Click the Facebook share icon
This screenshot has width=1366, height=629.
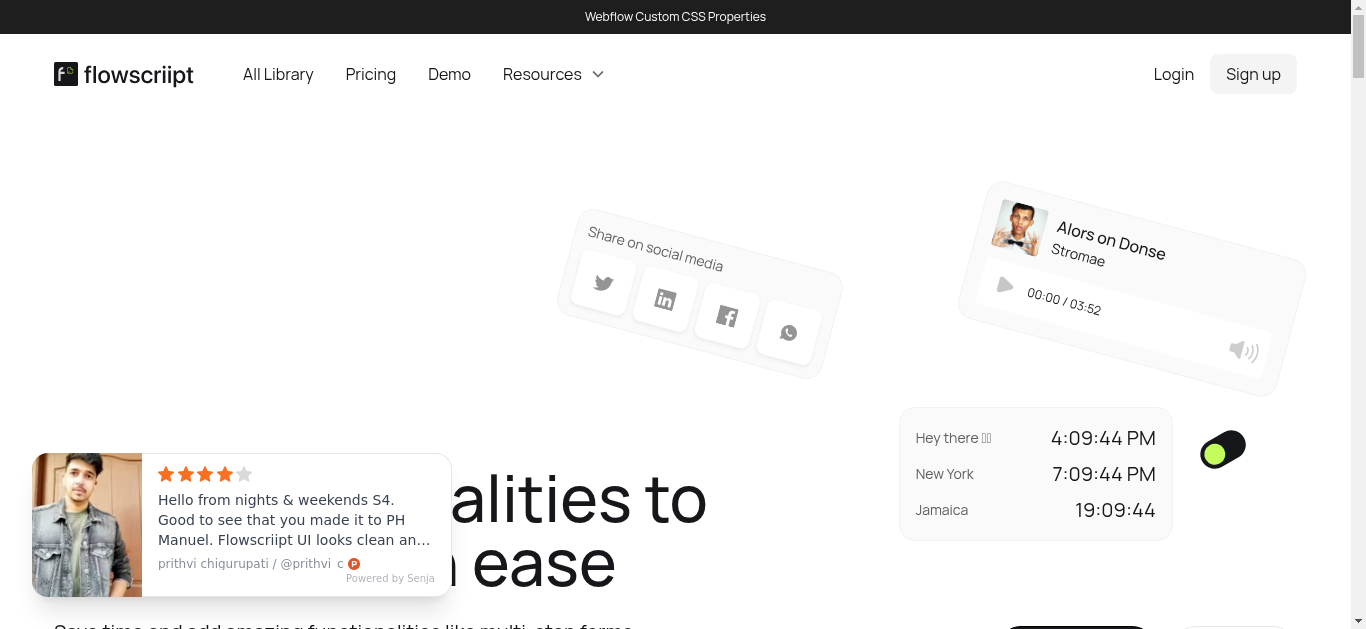click(x=727, y=317)
